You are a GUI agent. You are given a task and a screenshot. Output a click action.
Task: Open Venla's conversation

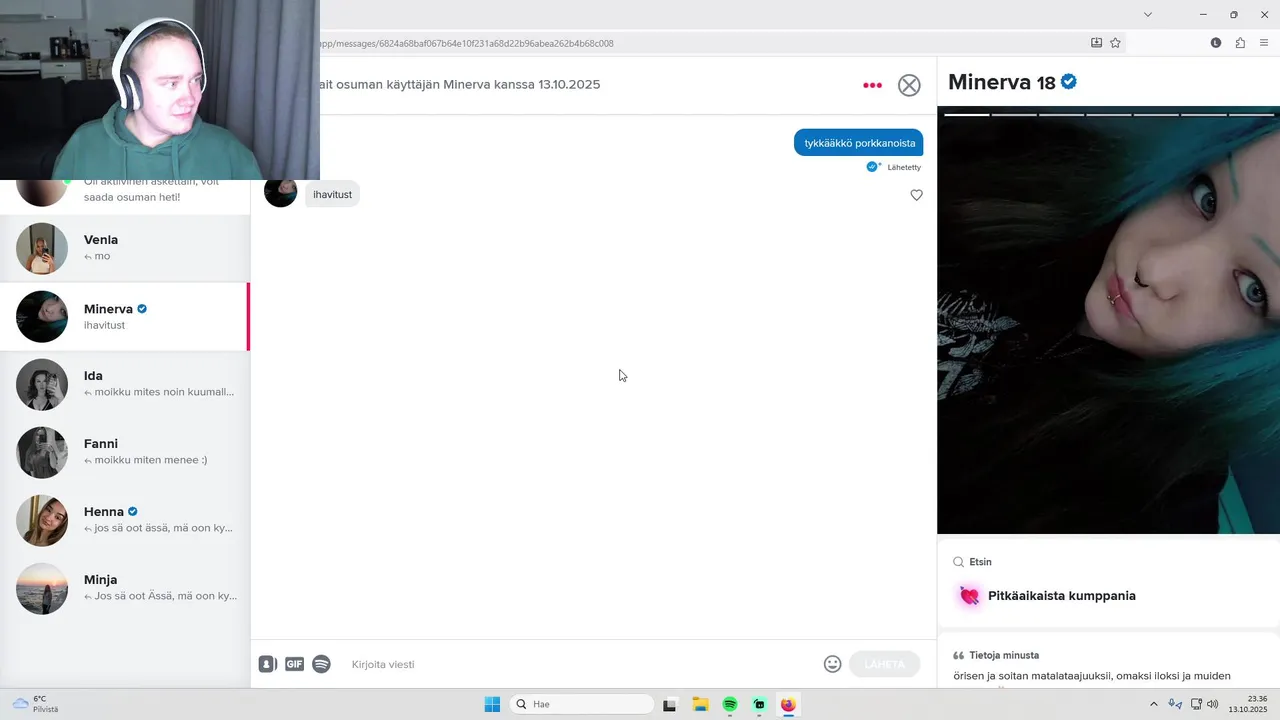(125, 248)
